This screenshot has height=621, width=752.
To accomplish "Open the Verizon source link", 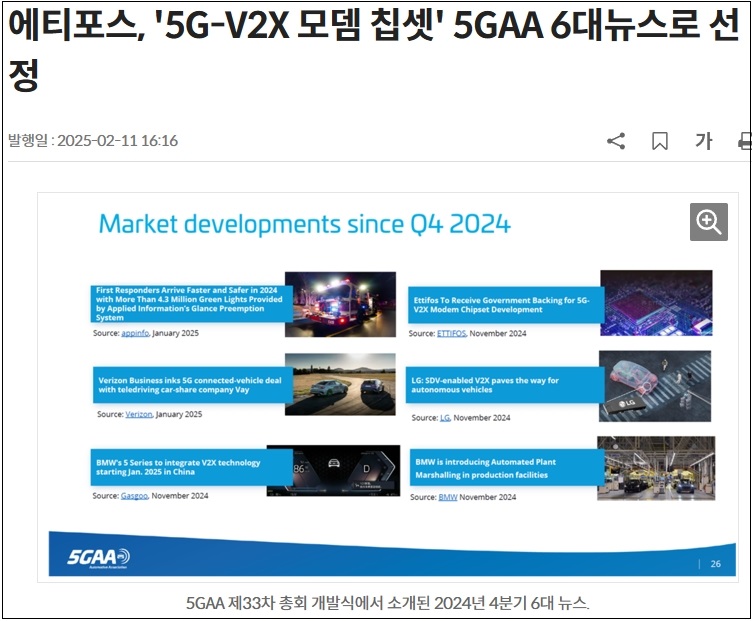I will pyautogui.click(x=139, y=414).
